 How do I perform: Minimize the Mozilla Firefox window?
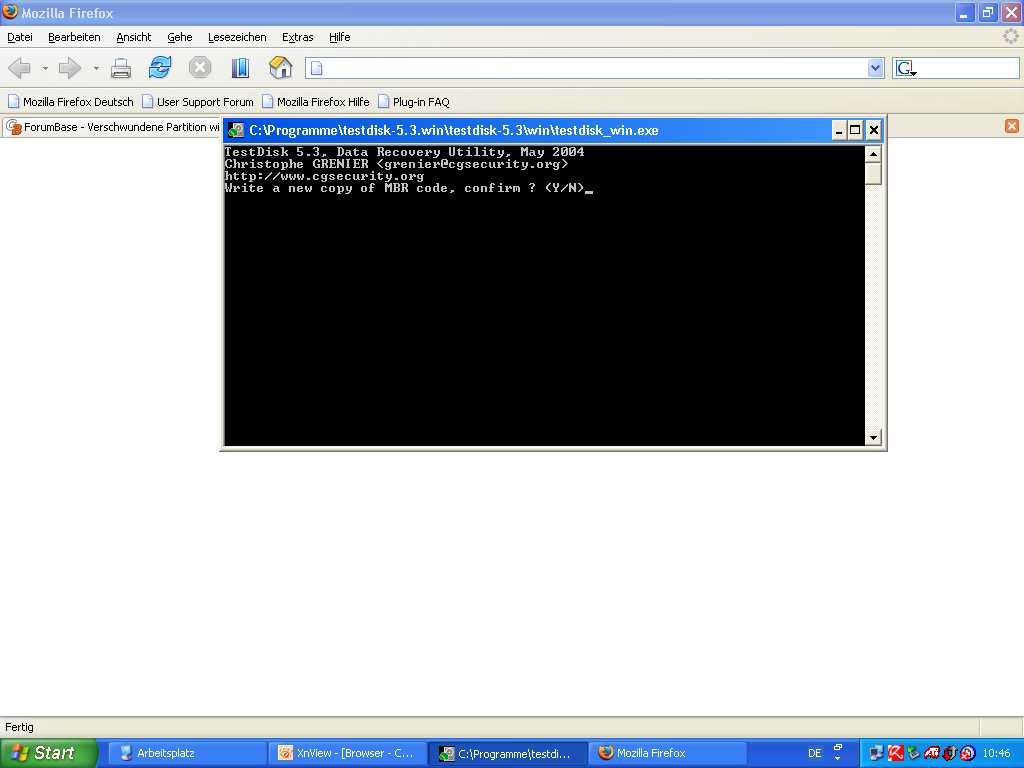coord(965,12)
